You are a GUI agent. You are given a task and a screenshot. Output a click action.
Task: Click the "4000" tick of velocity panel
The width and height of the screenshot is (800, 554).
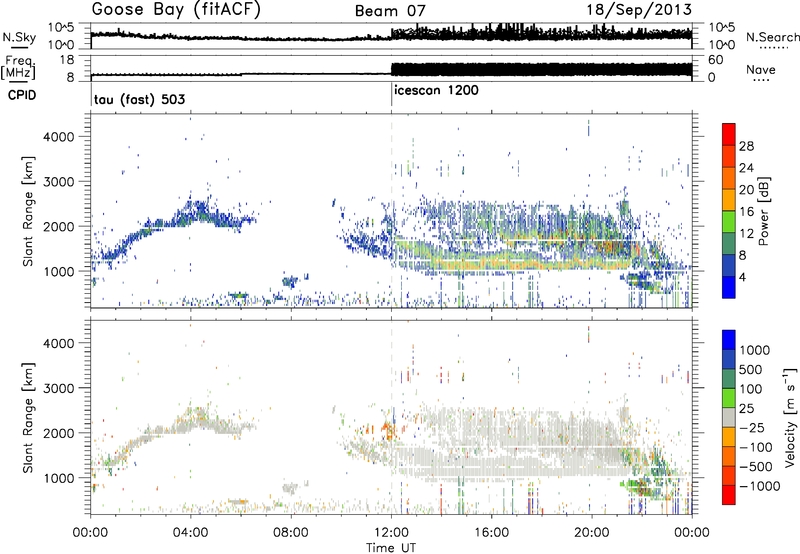[x=59, y=343]
